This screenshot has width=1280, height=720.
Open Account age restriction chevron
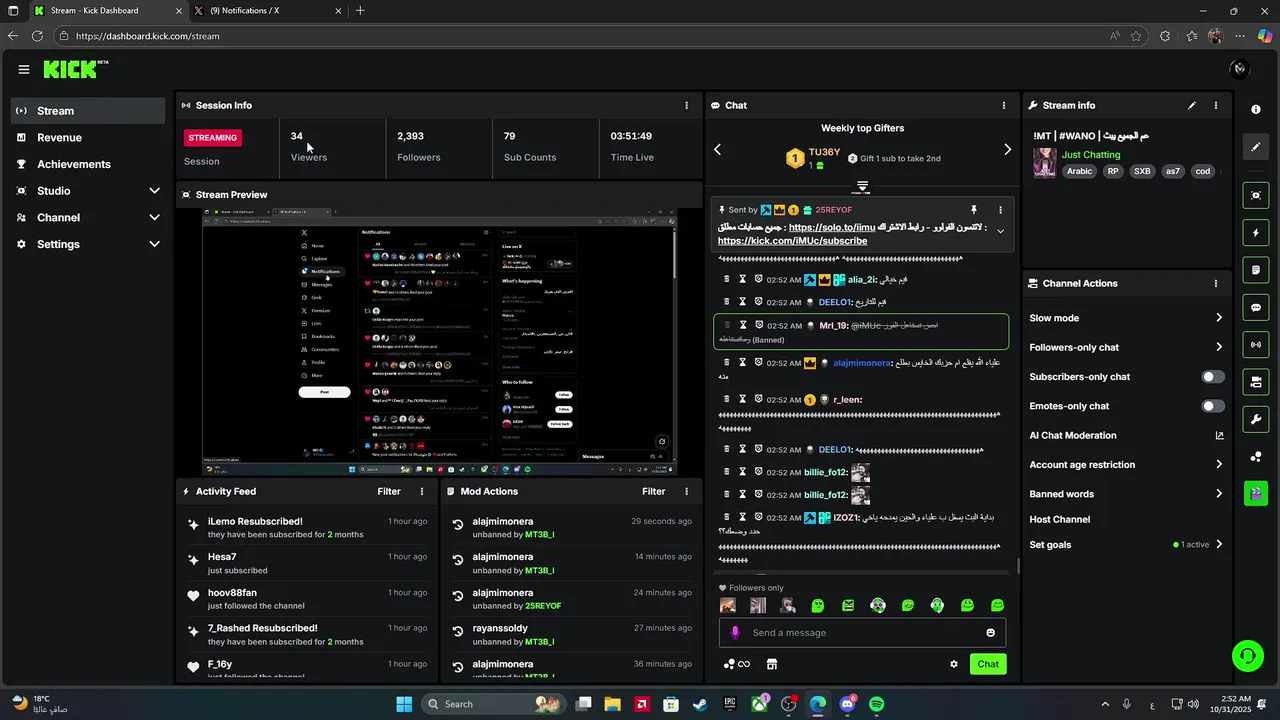coord(1219,465)
